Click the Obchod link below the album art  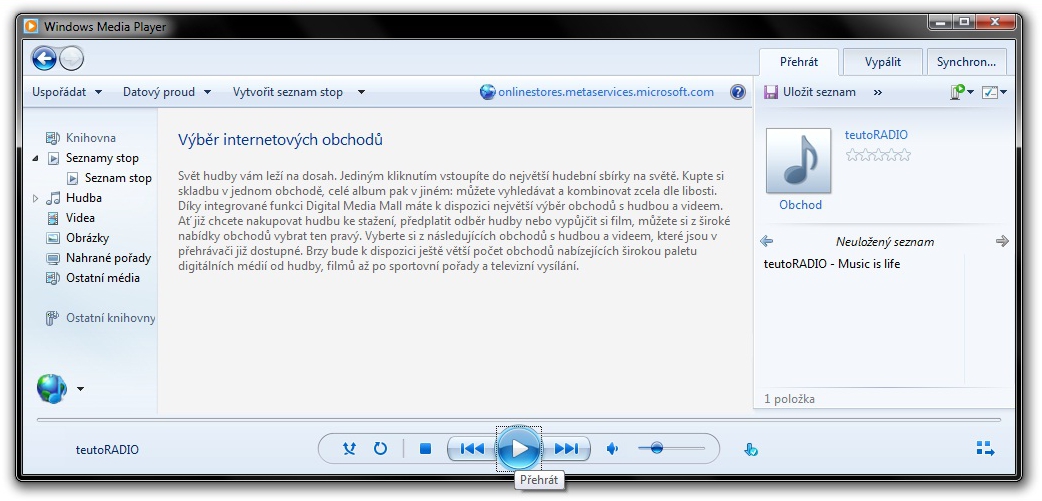pyautogui.click(x=800, y=205)
